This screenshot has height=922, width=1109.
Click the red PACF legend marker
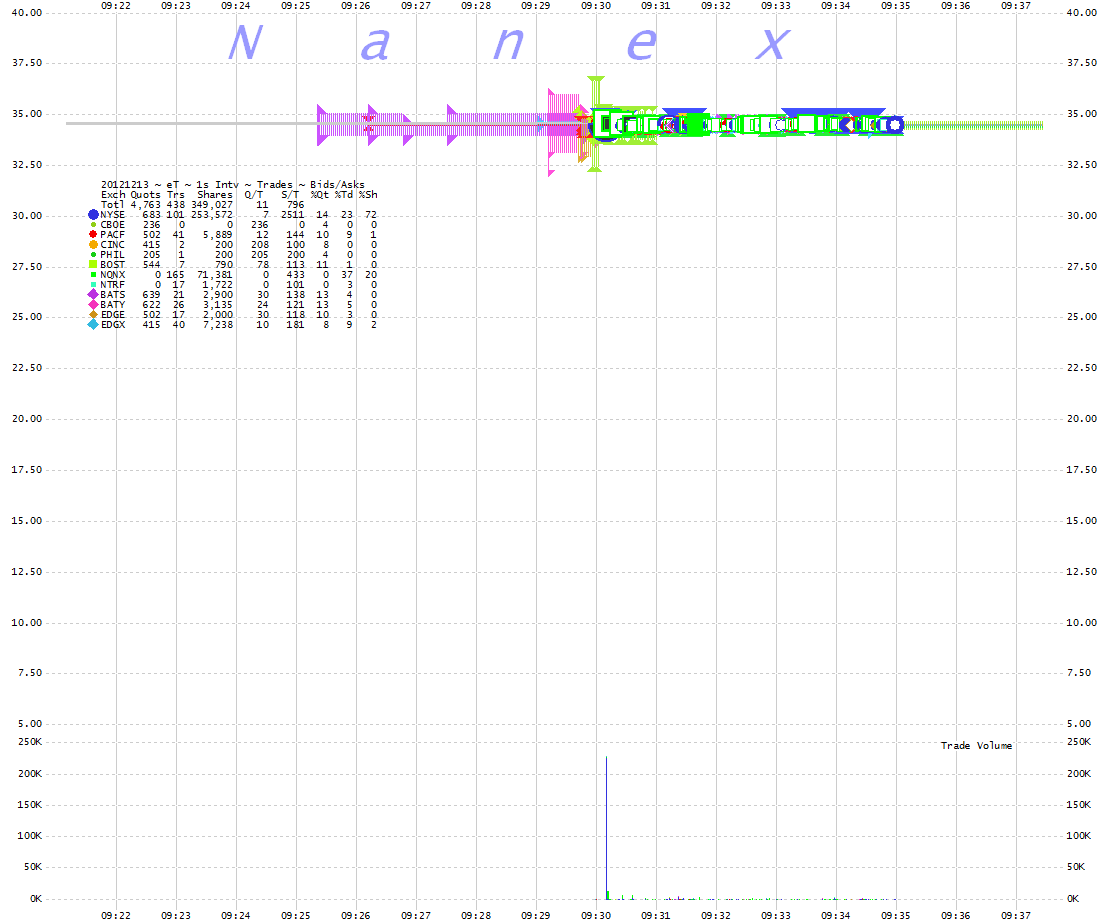(93, 234)
